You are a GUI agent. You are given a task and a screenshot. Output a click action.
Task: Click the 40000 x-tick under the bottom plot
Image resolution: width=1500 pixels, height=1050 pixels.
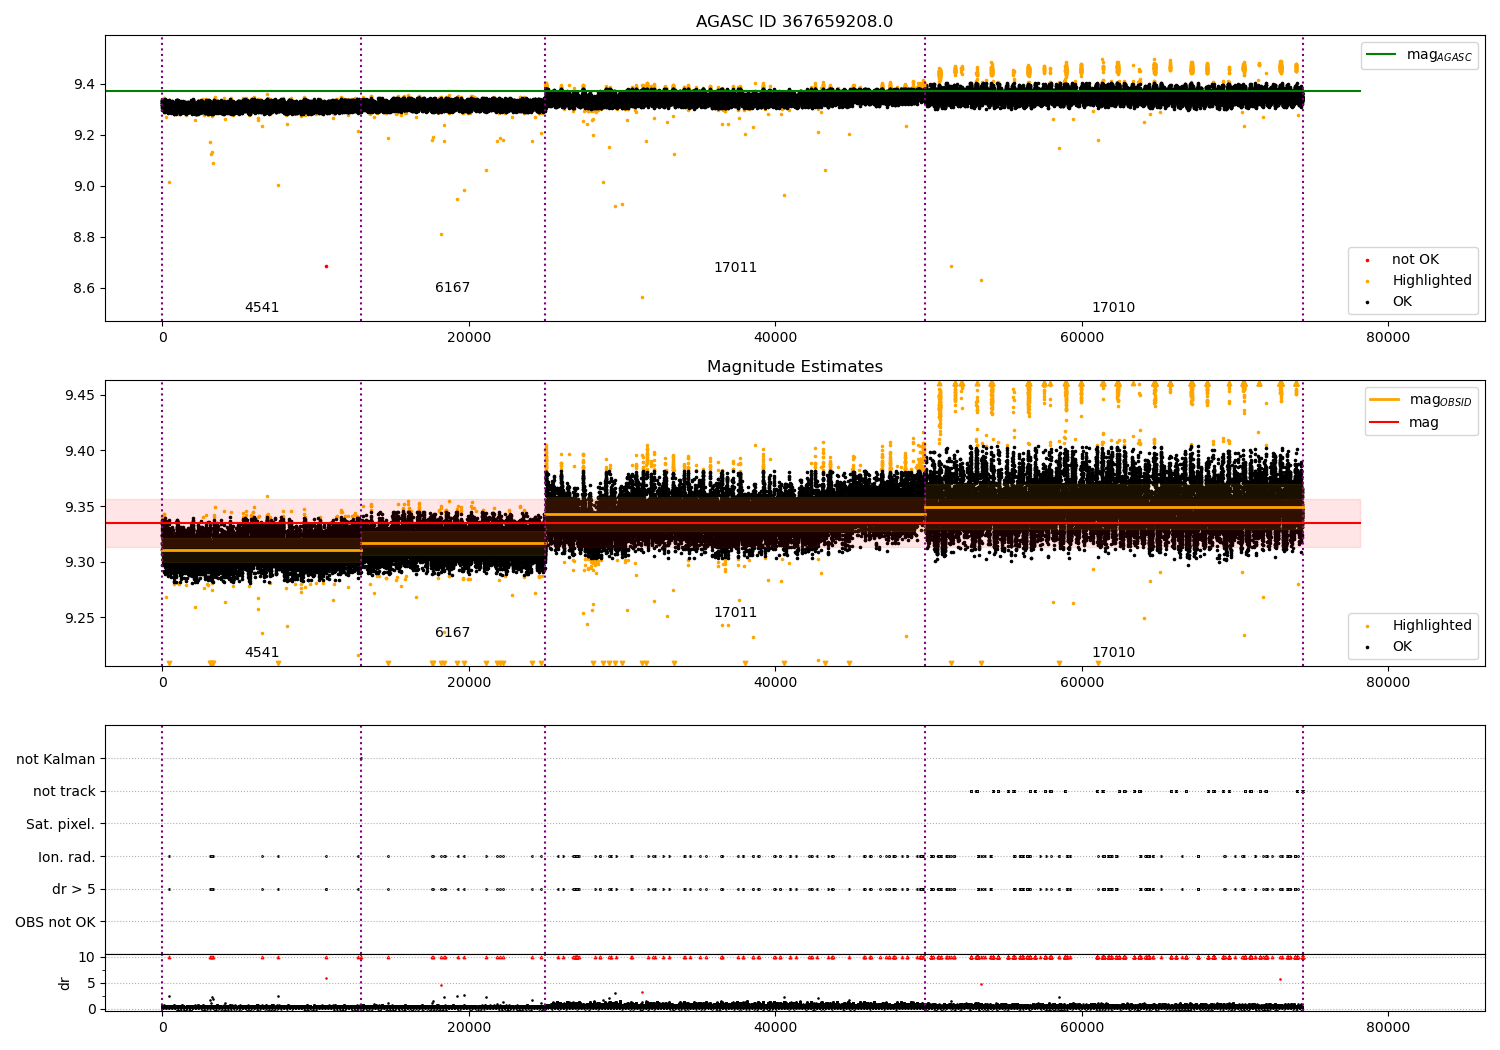coord(775,1027)
